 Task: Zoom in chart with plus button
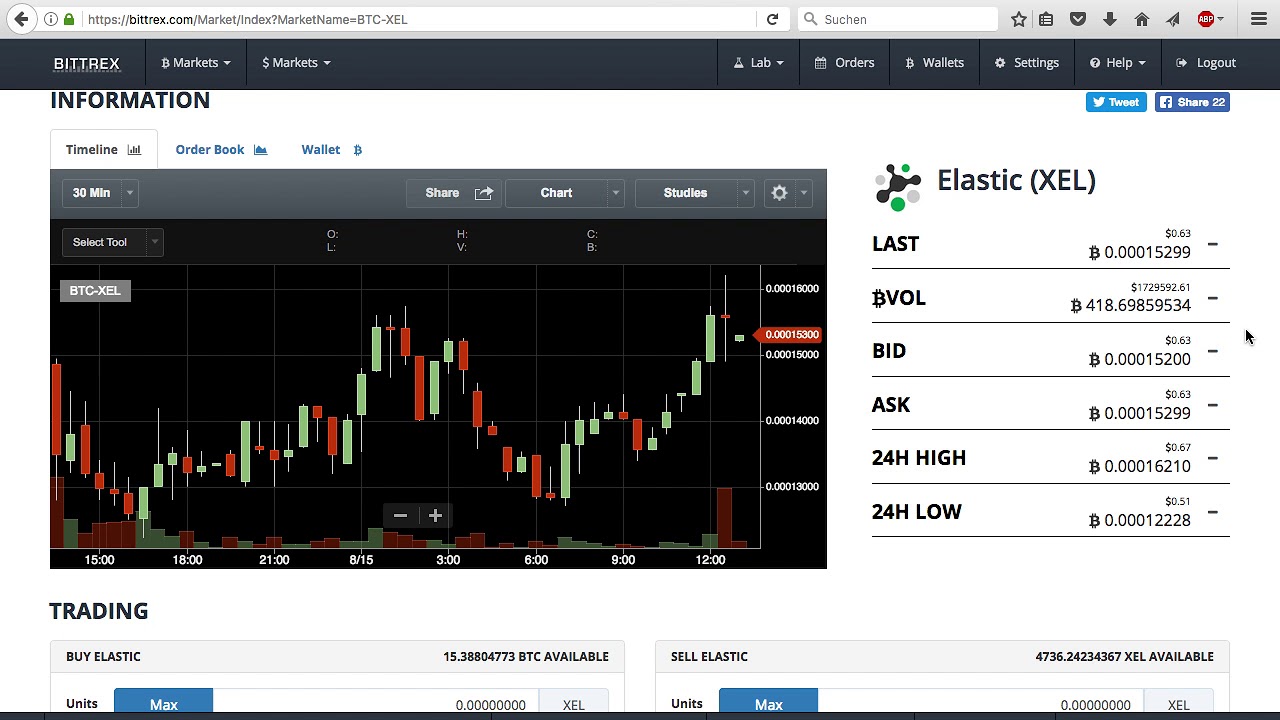click(x=435, y=516)
